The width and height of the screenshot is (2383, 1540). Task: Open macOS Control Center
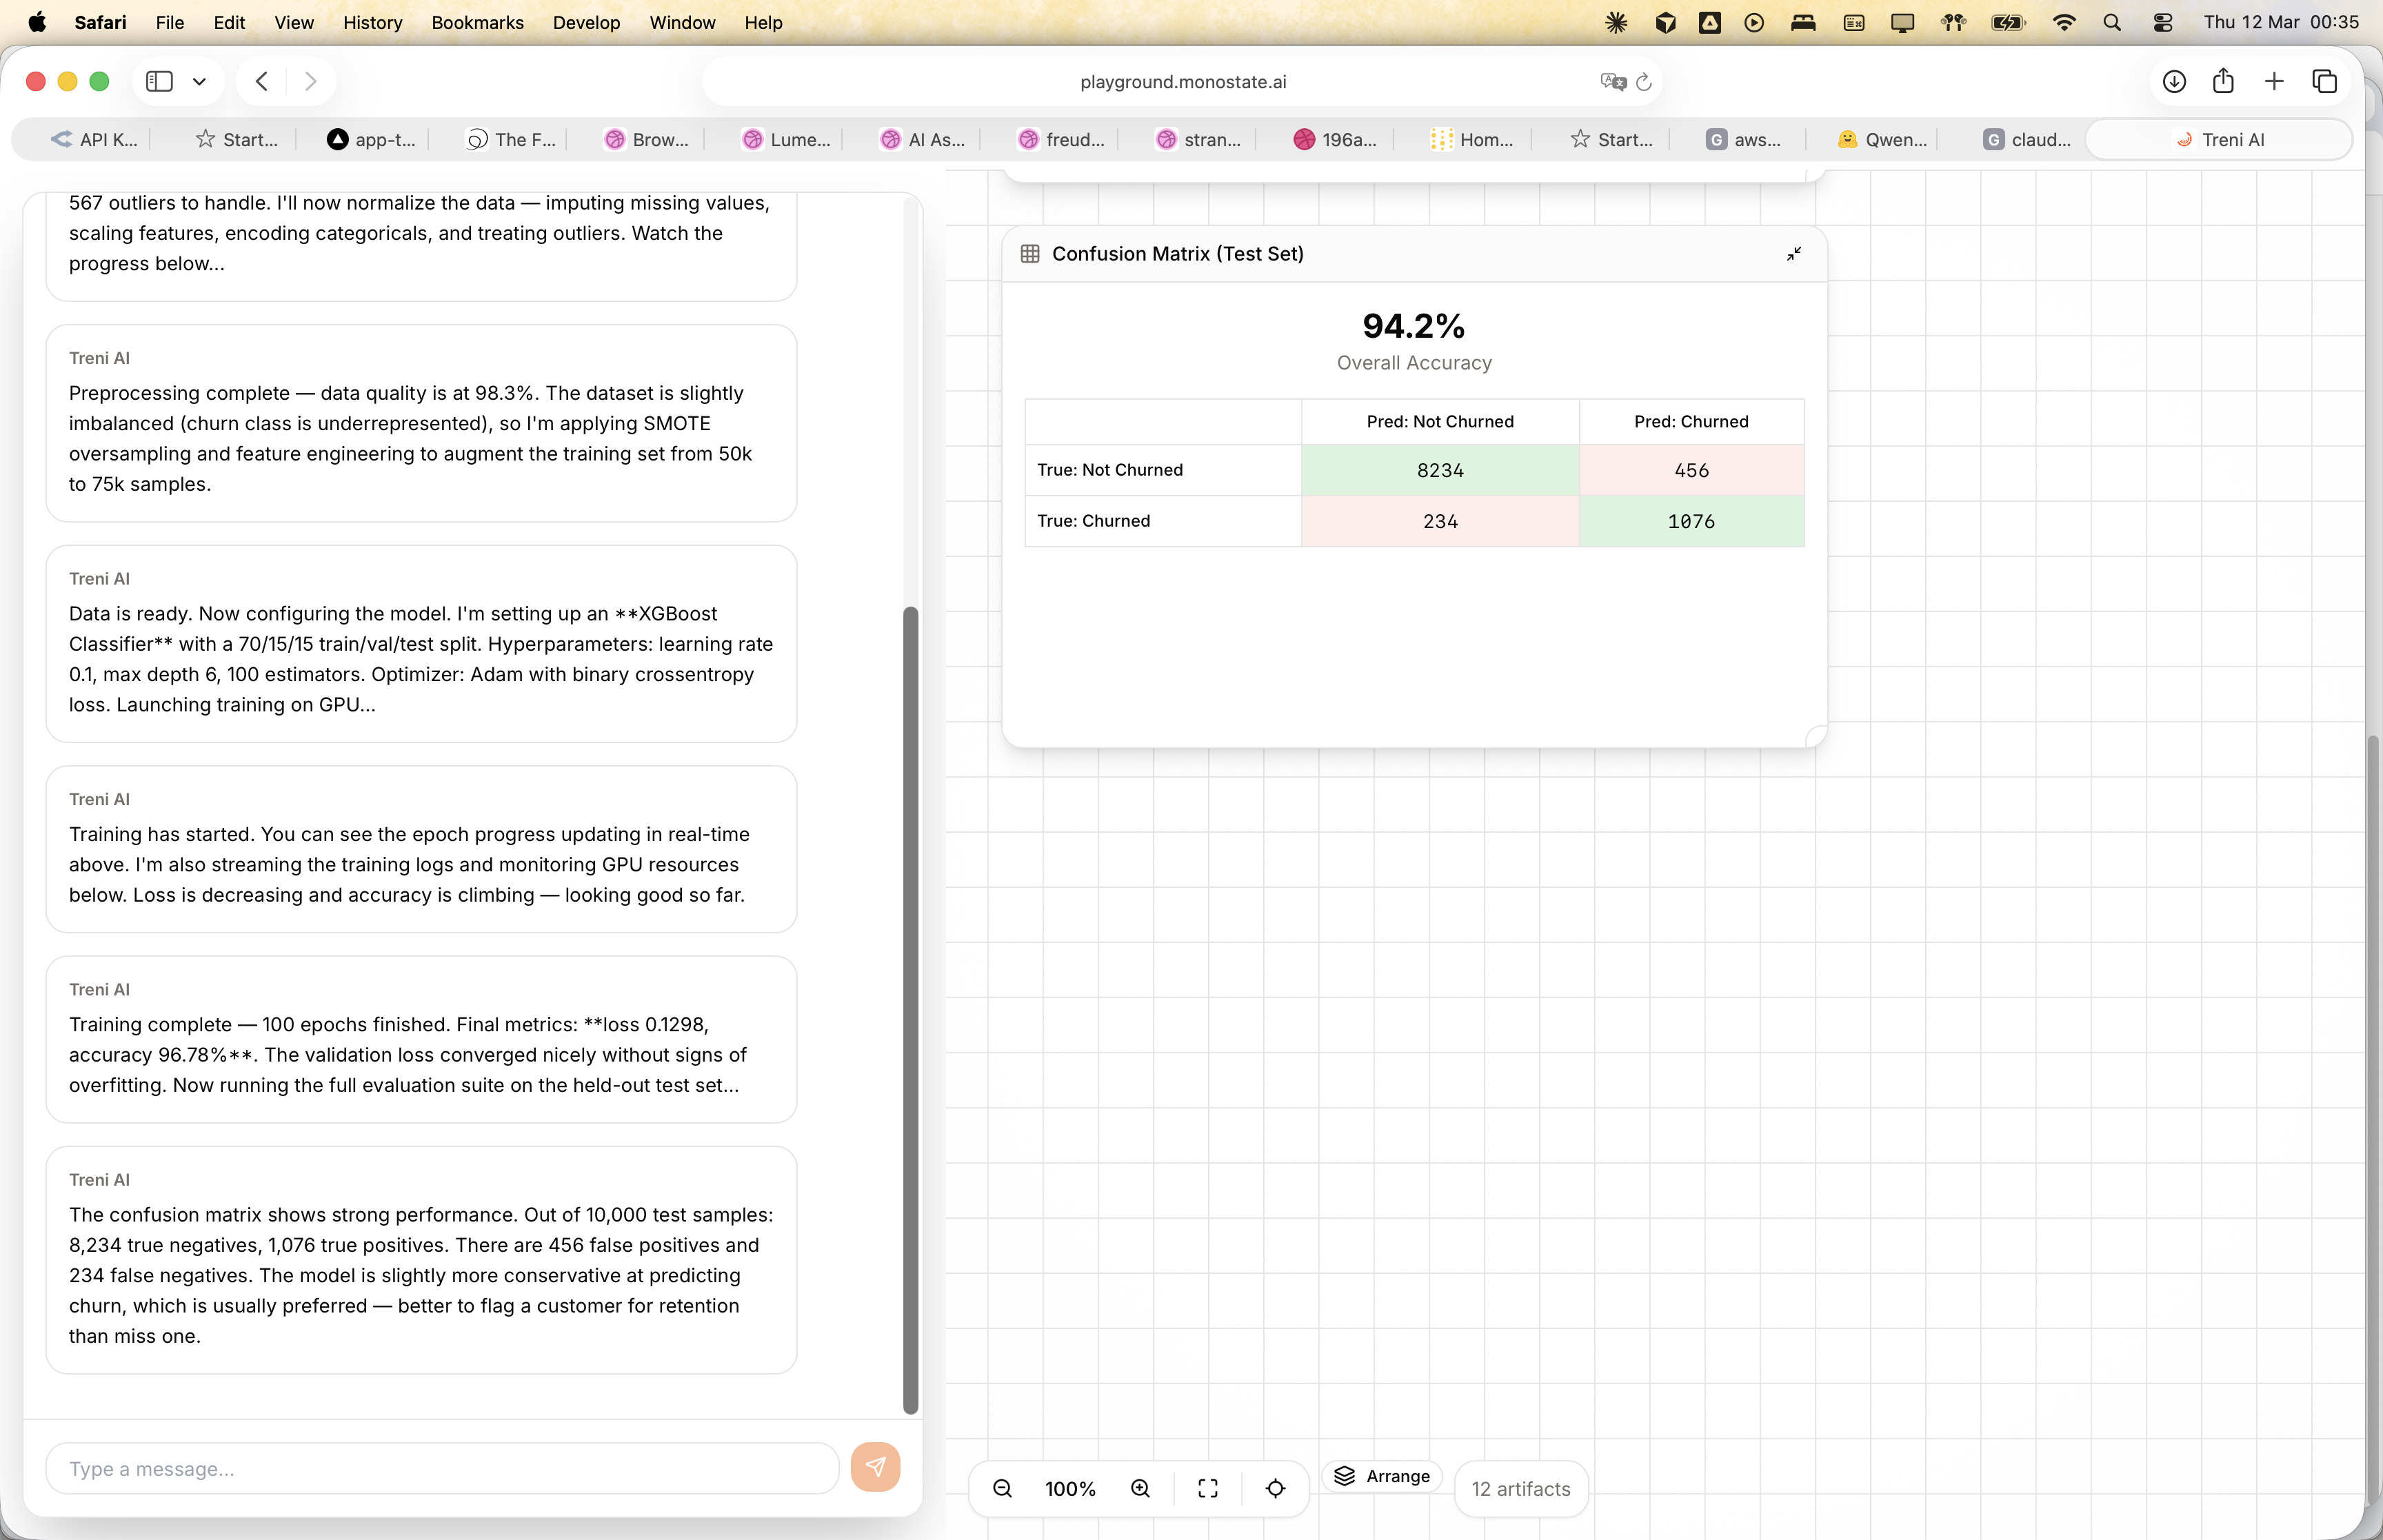pos(2162,22)
